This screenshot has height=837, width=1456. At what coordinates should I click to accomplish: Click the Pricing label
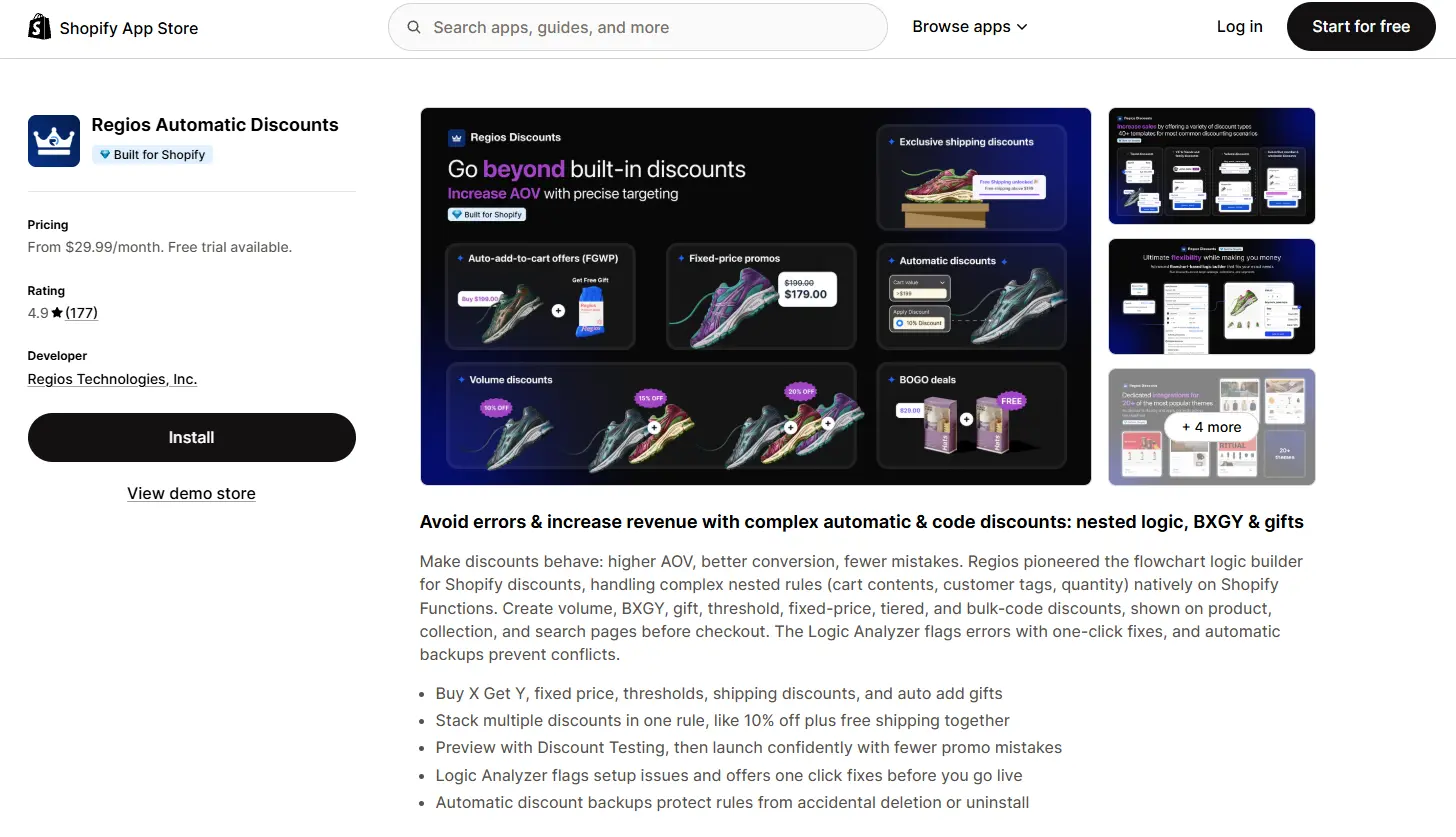[48, 225]
